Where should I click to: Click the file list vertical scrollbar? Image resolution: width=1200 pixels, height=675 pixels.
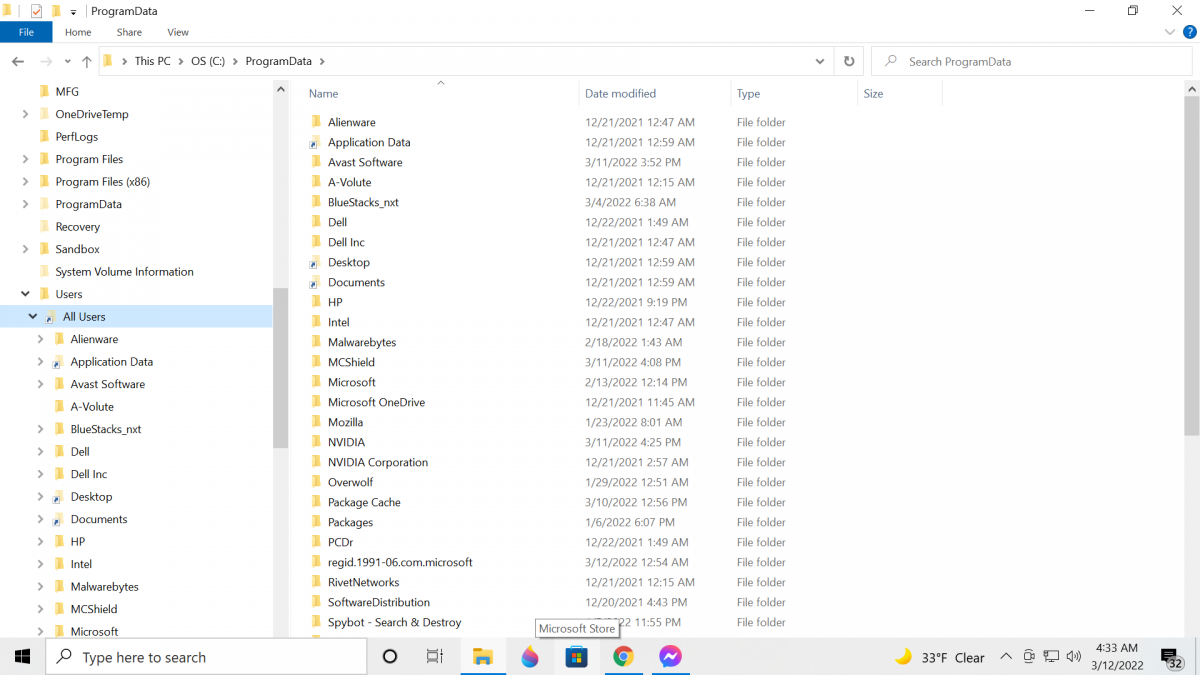[x=1191, y=265]
